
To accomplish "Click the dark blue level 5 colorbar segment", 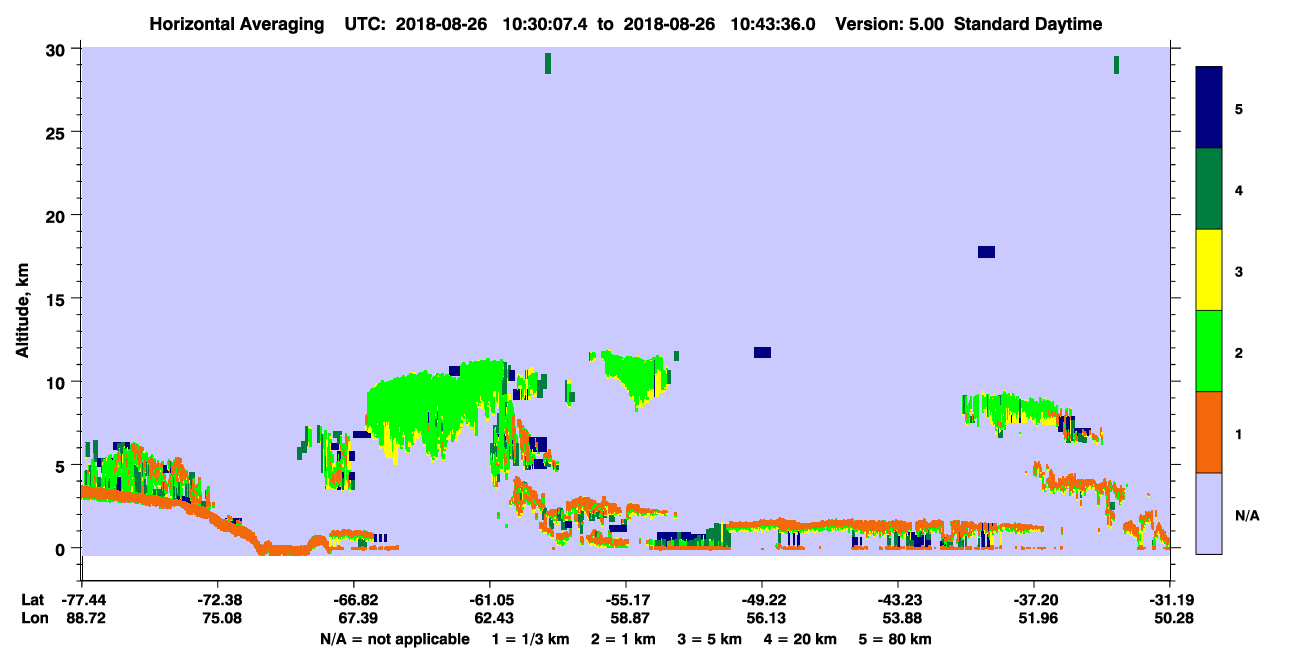I will click(1209, 107).
